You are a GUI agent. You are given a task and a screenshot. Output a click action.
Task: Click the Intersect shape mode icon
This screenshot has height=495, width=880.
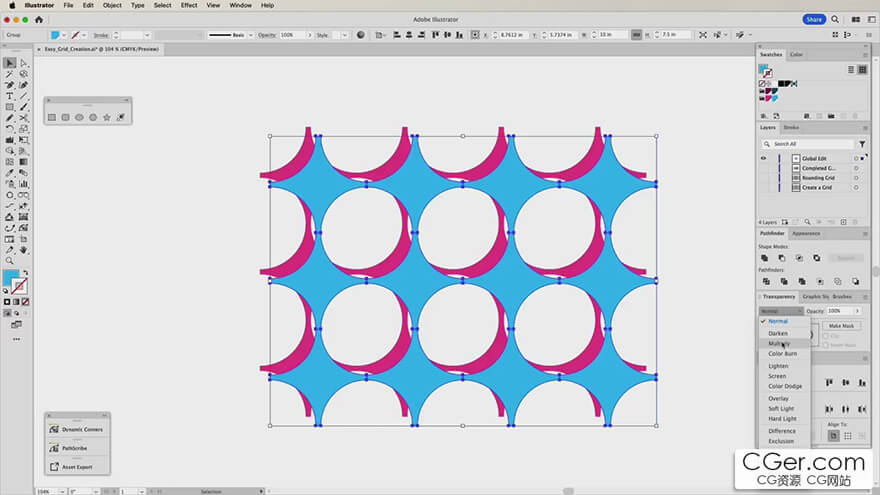coord(799,258)
